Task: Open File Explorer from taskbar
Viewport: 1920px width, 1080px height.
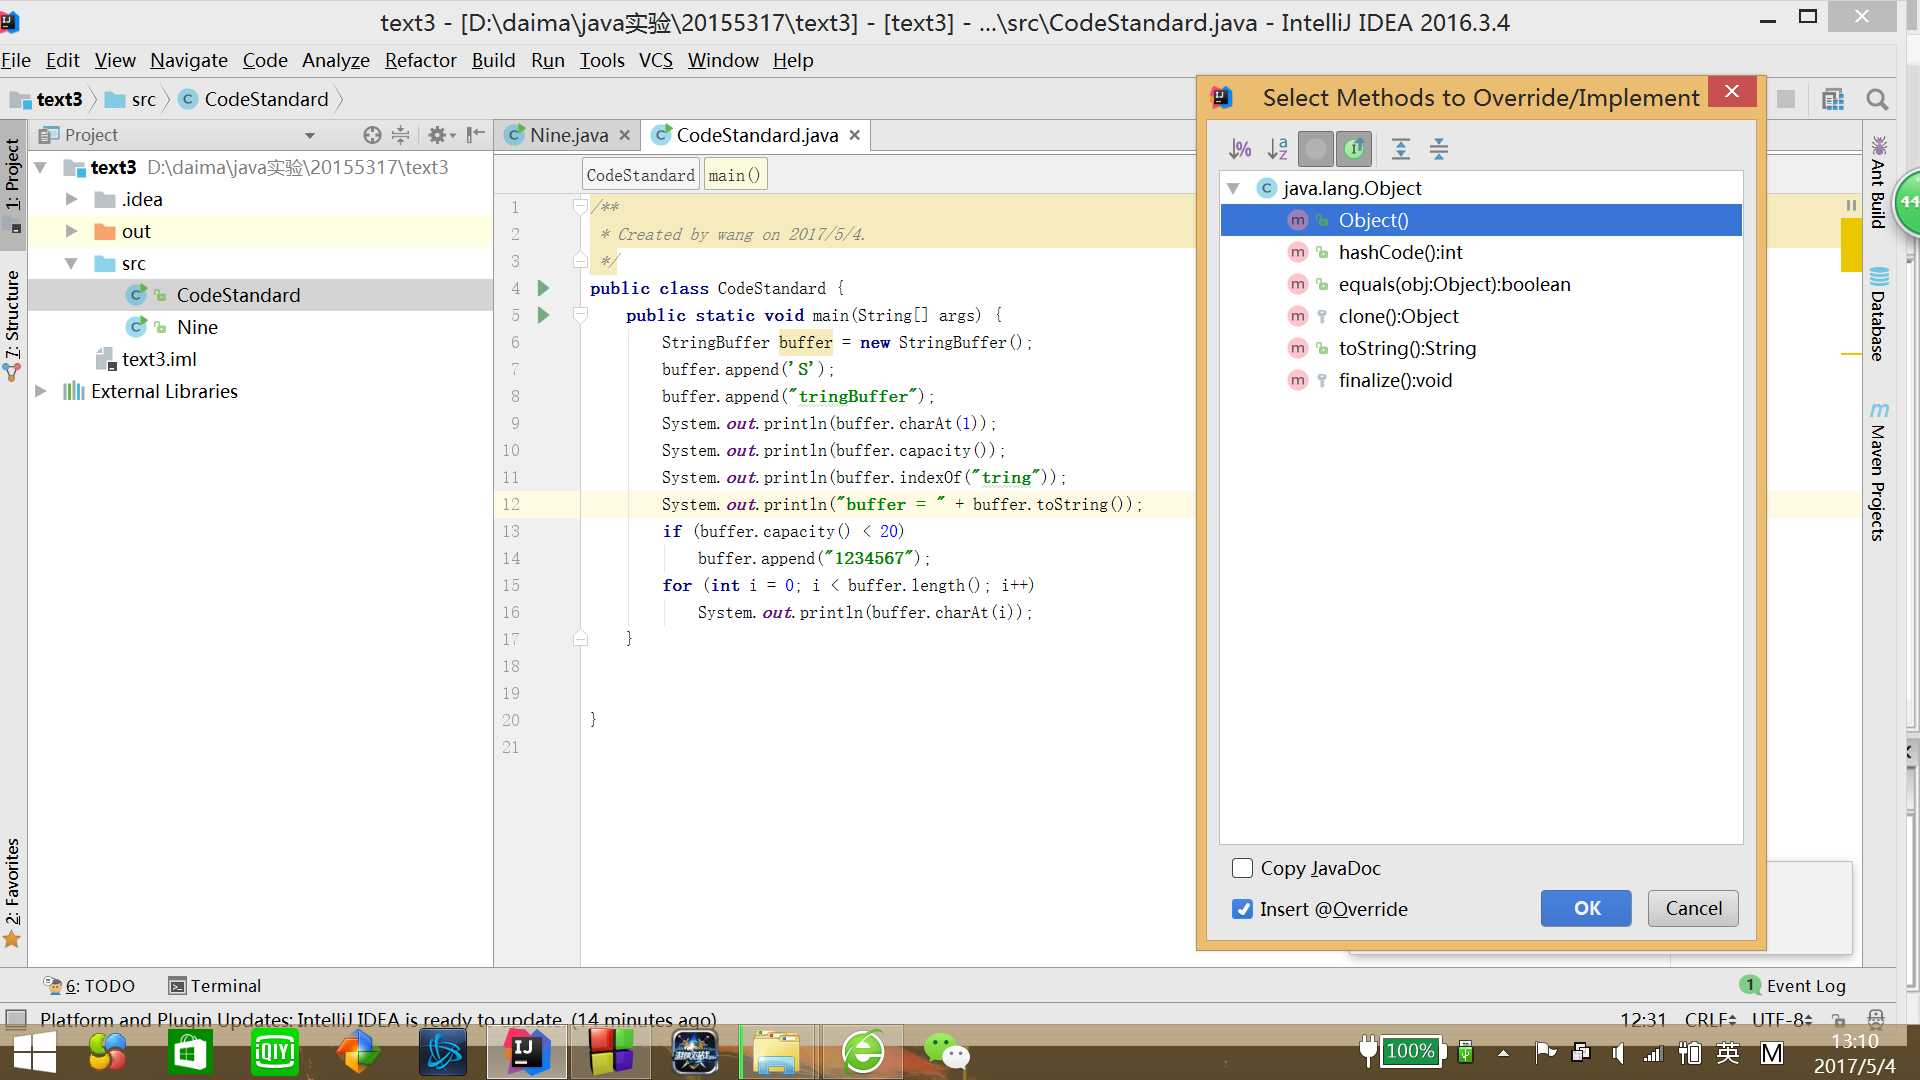Action: pos(776,1052)
